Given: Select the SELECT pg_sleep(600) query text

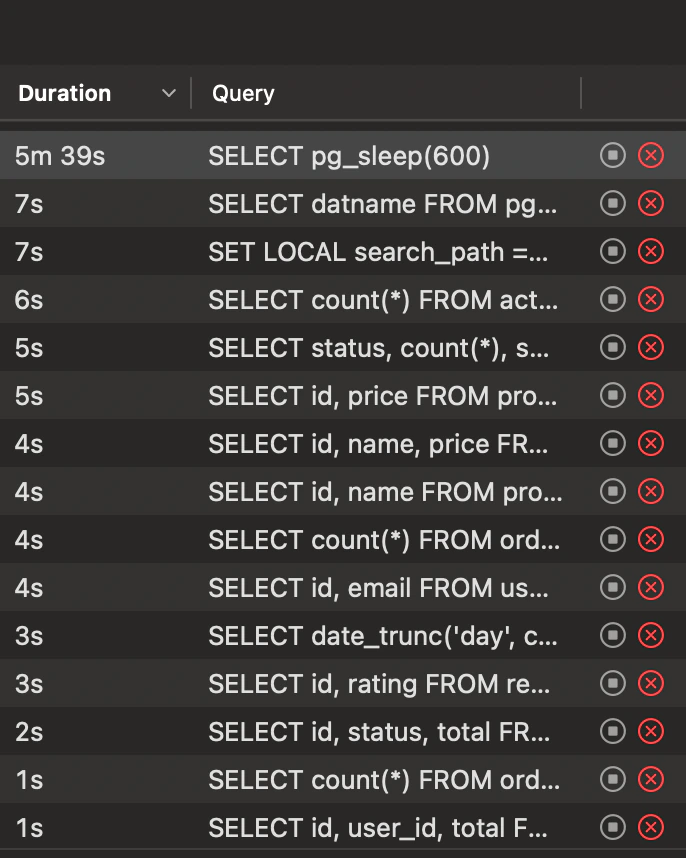Looking at the screenshot, I should pos(349,156).
